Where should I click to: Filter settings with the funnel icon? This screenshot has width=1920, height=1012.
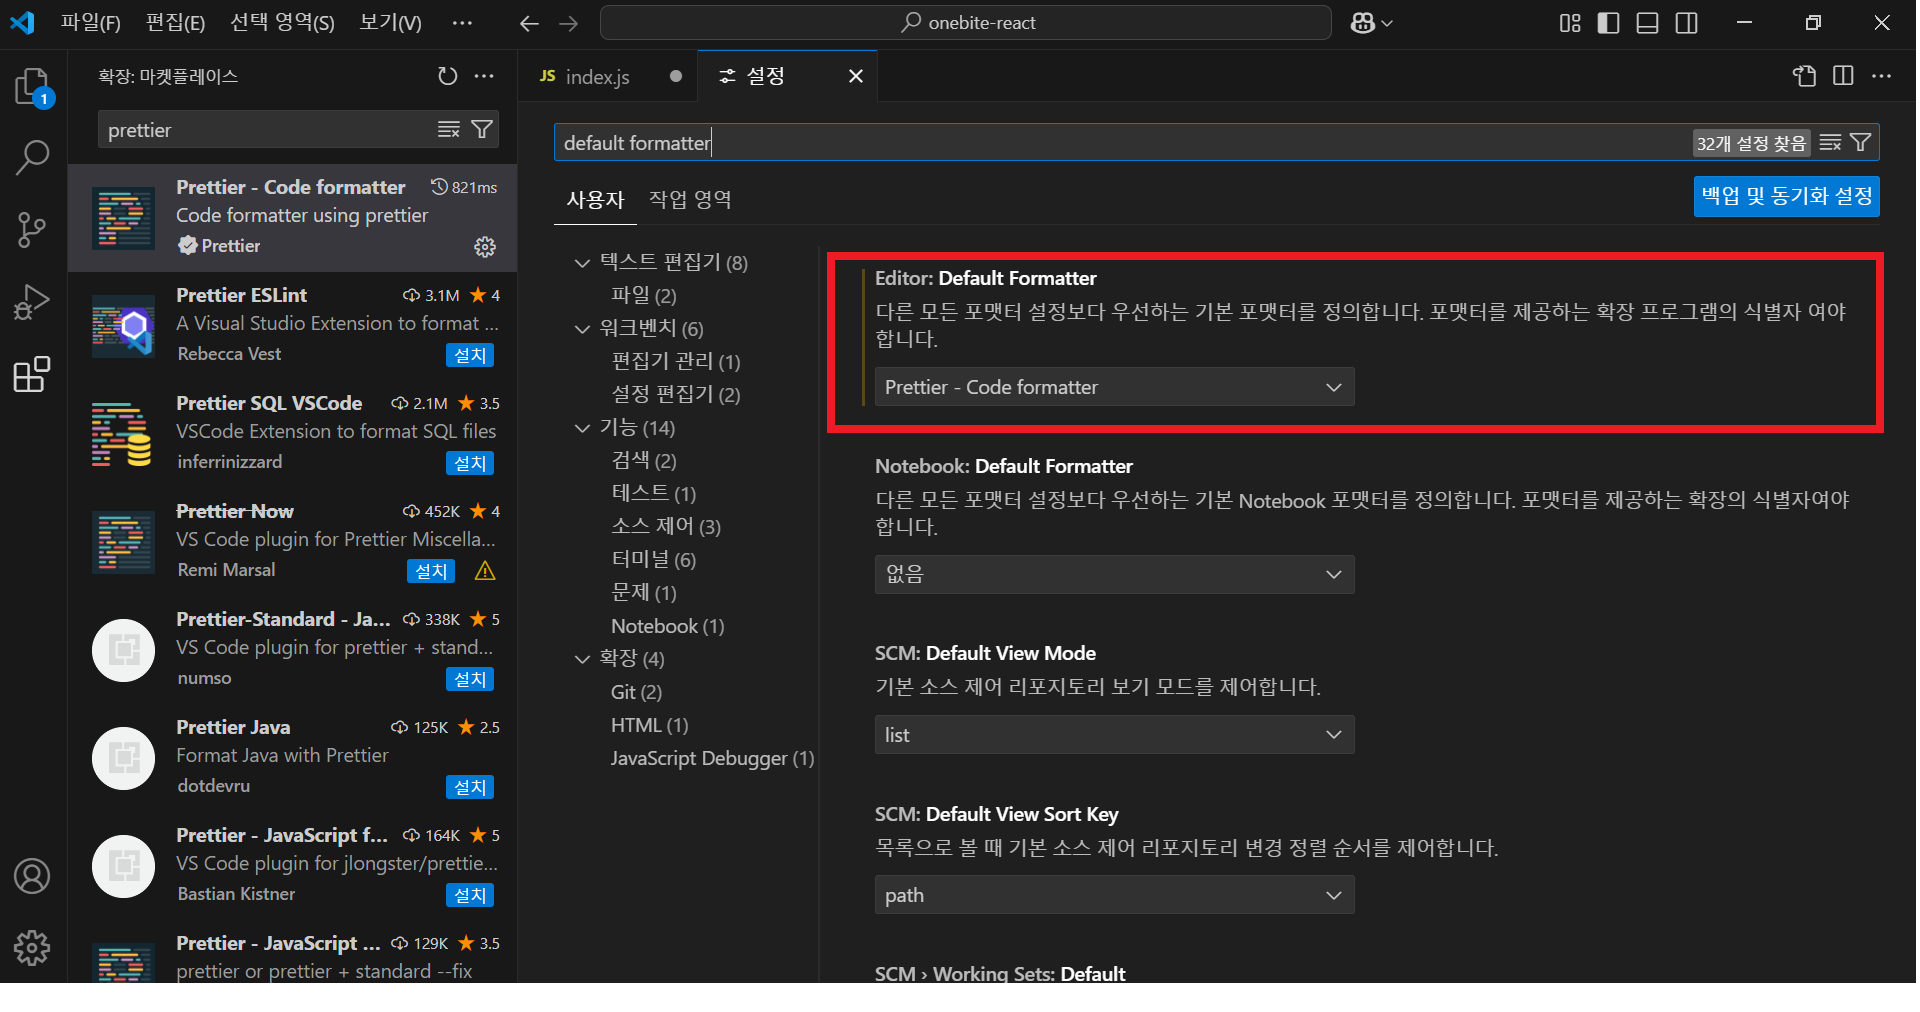[1861, 143]
